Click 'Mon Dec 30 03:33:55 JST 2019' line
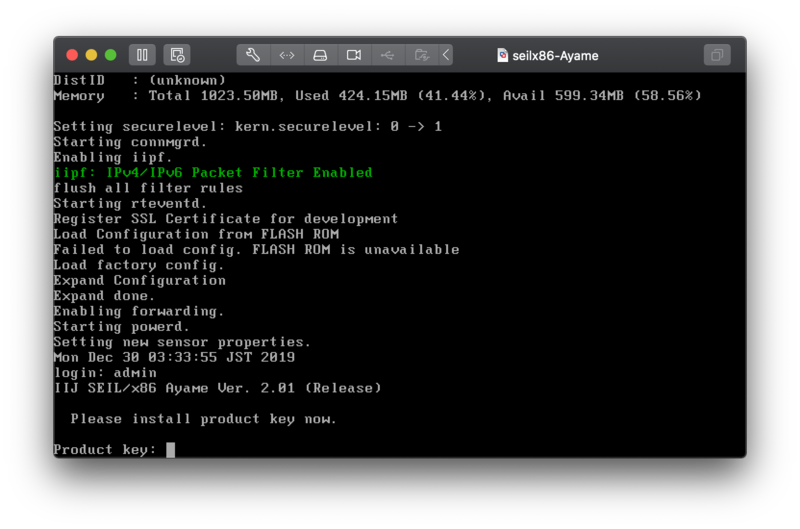 tap(174, 357)
